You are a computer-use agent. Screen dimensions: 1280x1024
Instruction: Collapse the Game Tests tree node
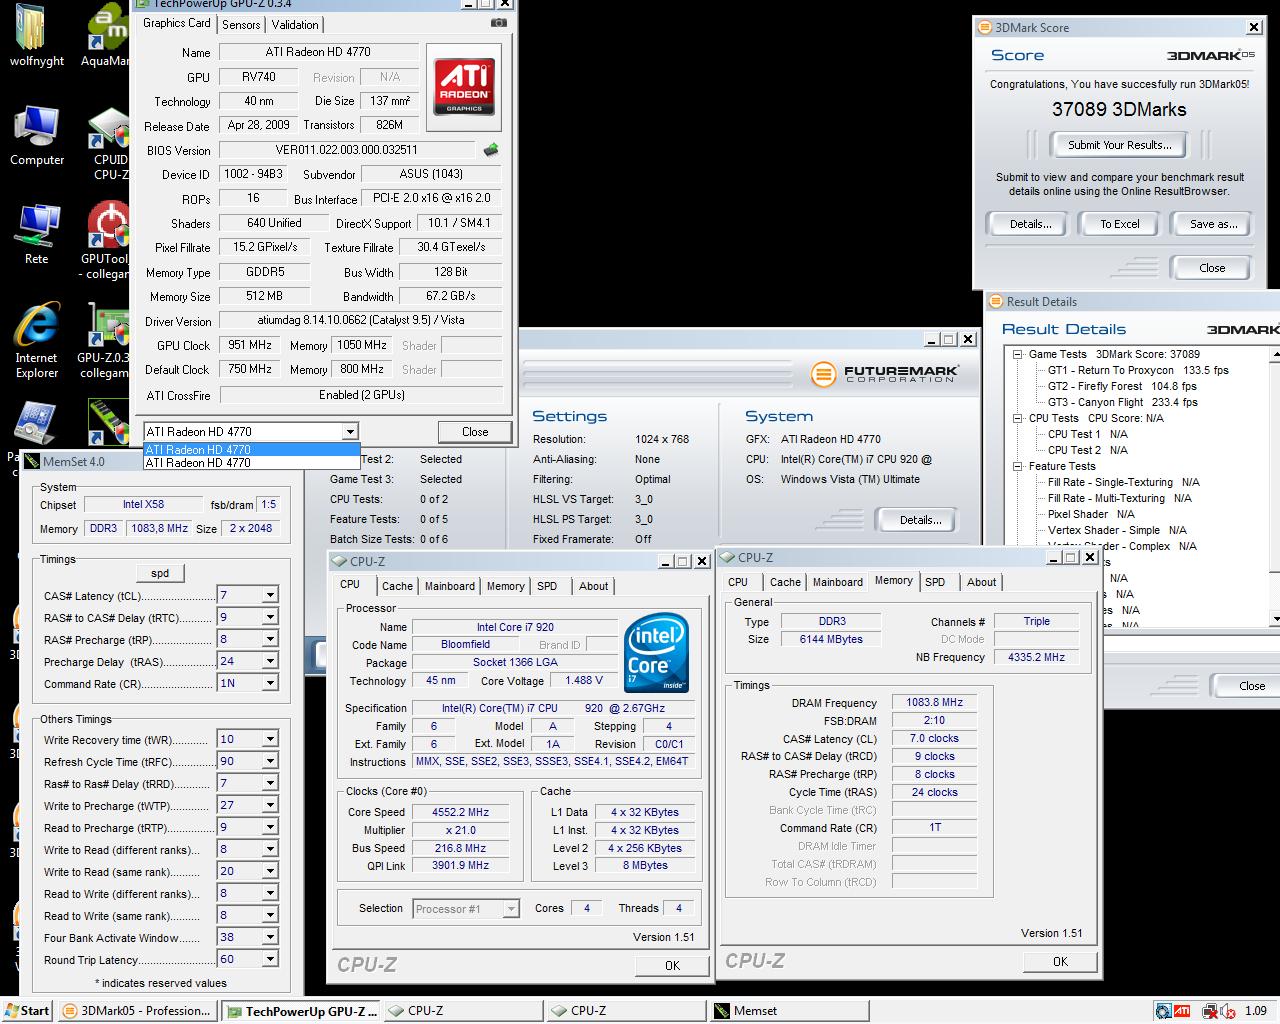click(x=1017, y=354)
